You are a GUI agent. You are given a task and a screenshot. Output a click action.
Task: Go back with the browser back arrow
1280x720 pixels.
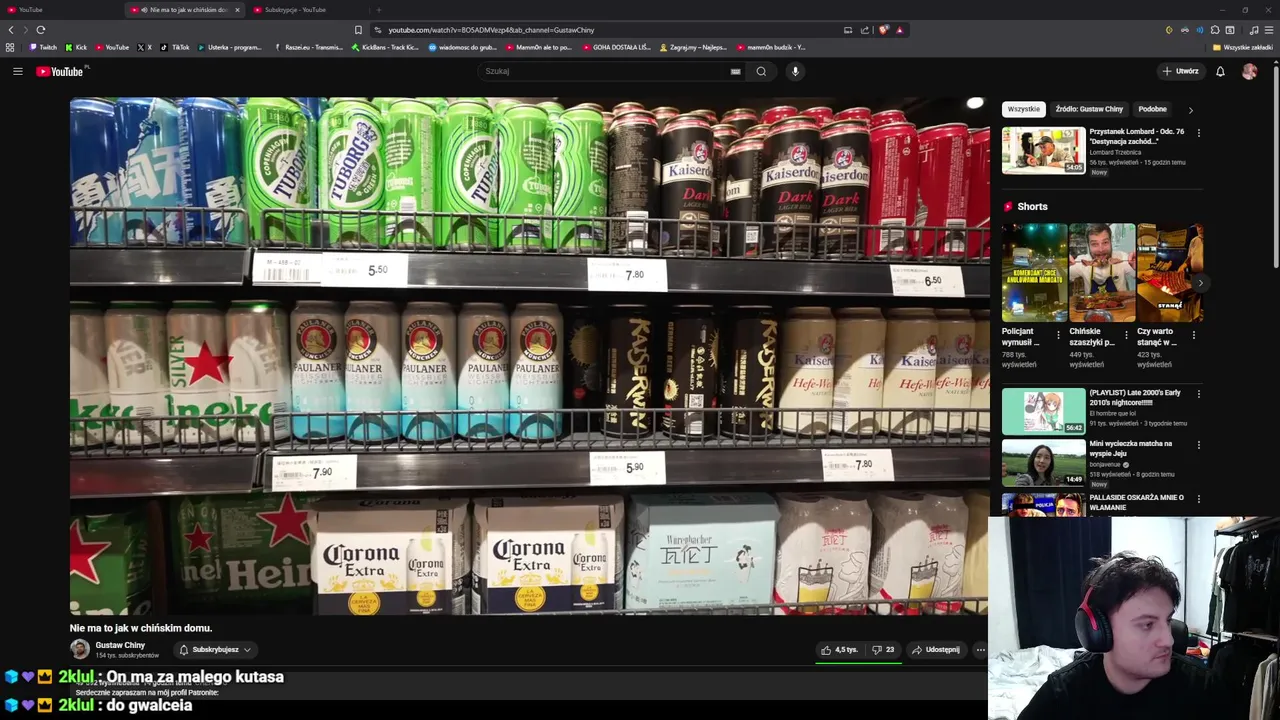tap(11, 30)
